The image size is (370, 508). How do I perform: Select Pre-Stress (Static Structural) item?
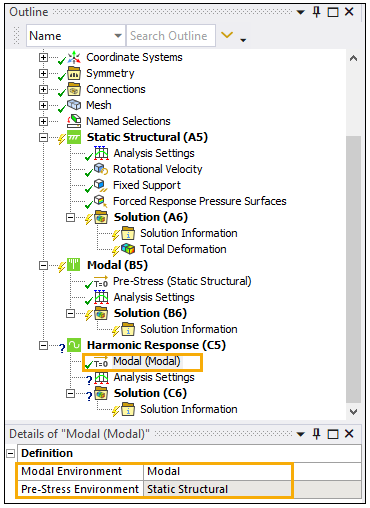(x=182, y=281)
